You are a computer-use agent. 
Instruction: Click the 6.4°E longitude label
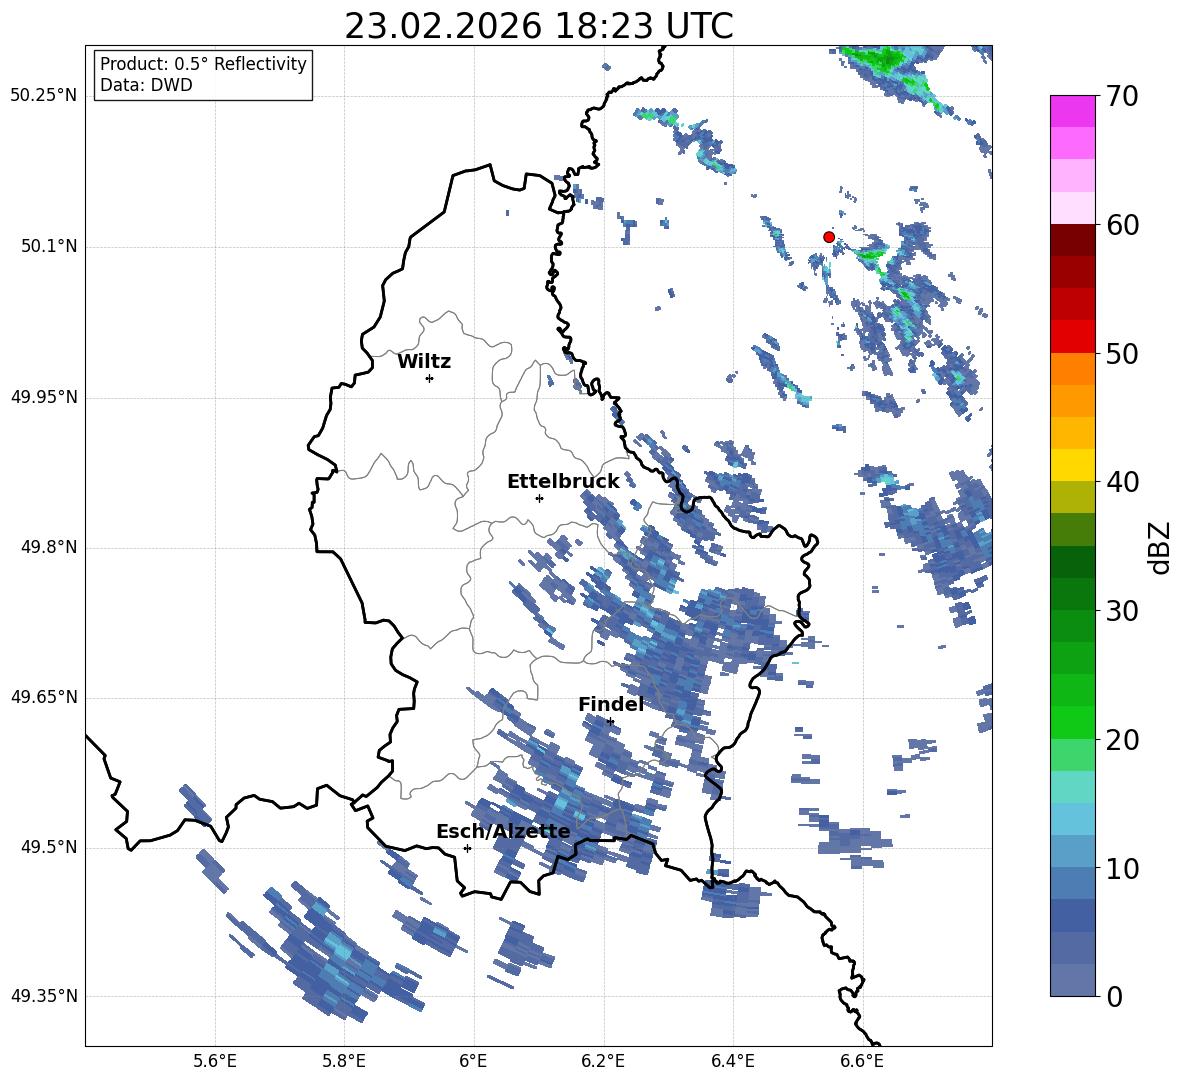click(x=732, y=1061)
